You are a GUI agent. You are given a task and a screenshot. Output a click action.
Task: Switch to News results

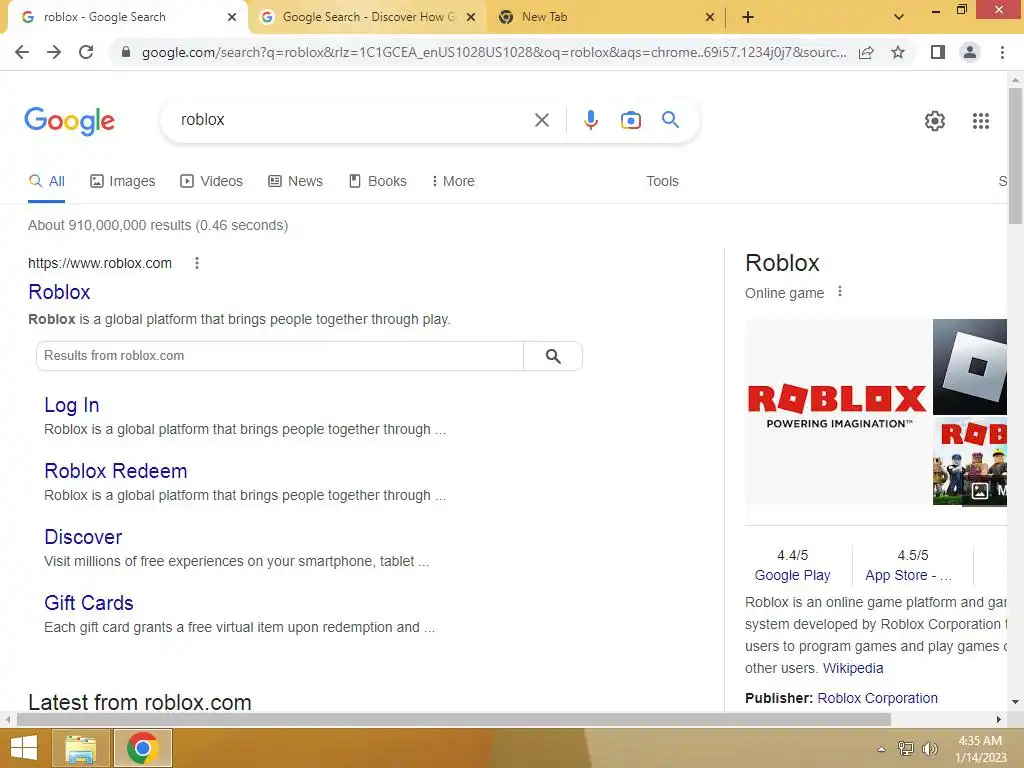tap(296, 182)
